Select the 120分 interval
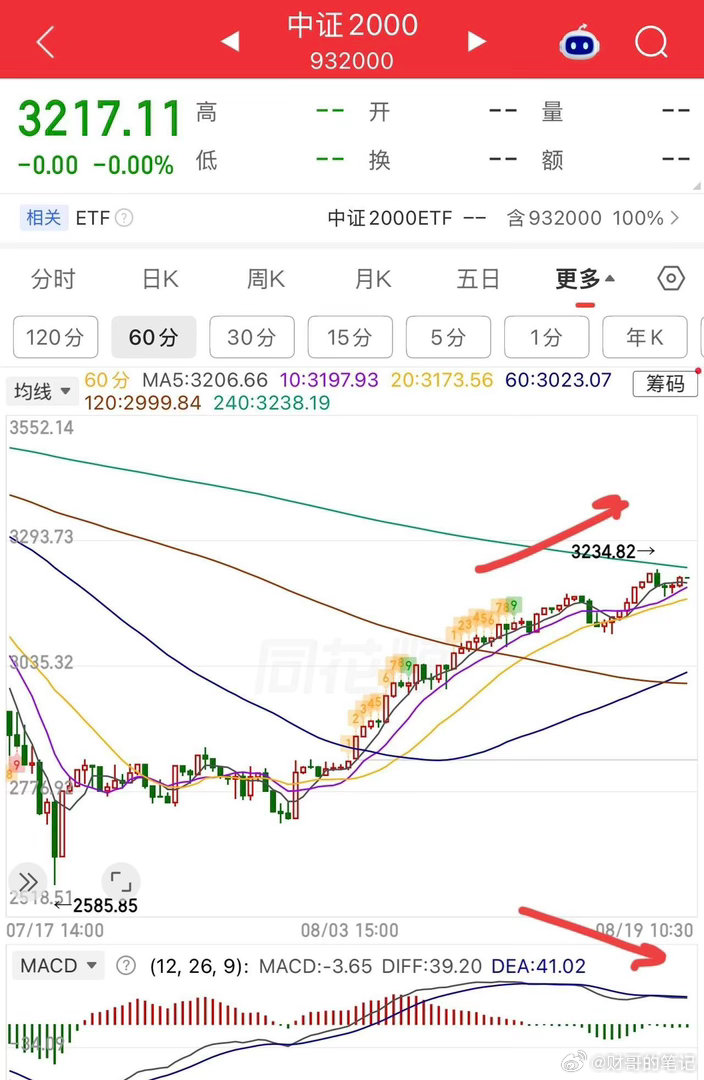704x1080 pixels. 55,338
